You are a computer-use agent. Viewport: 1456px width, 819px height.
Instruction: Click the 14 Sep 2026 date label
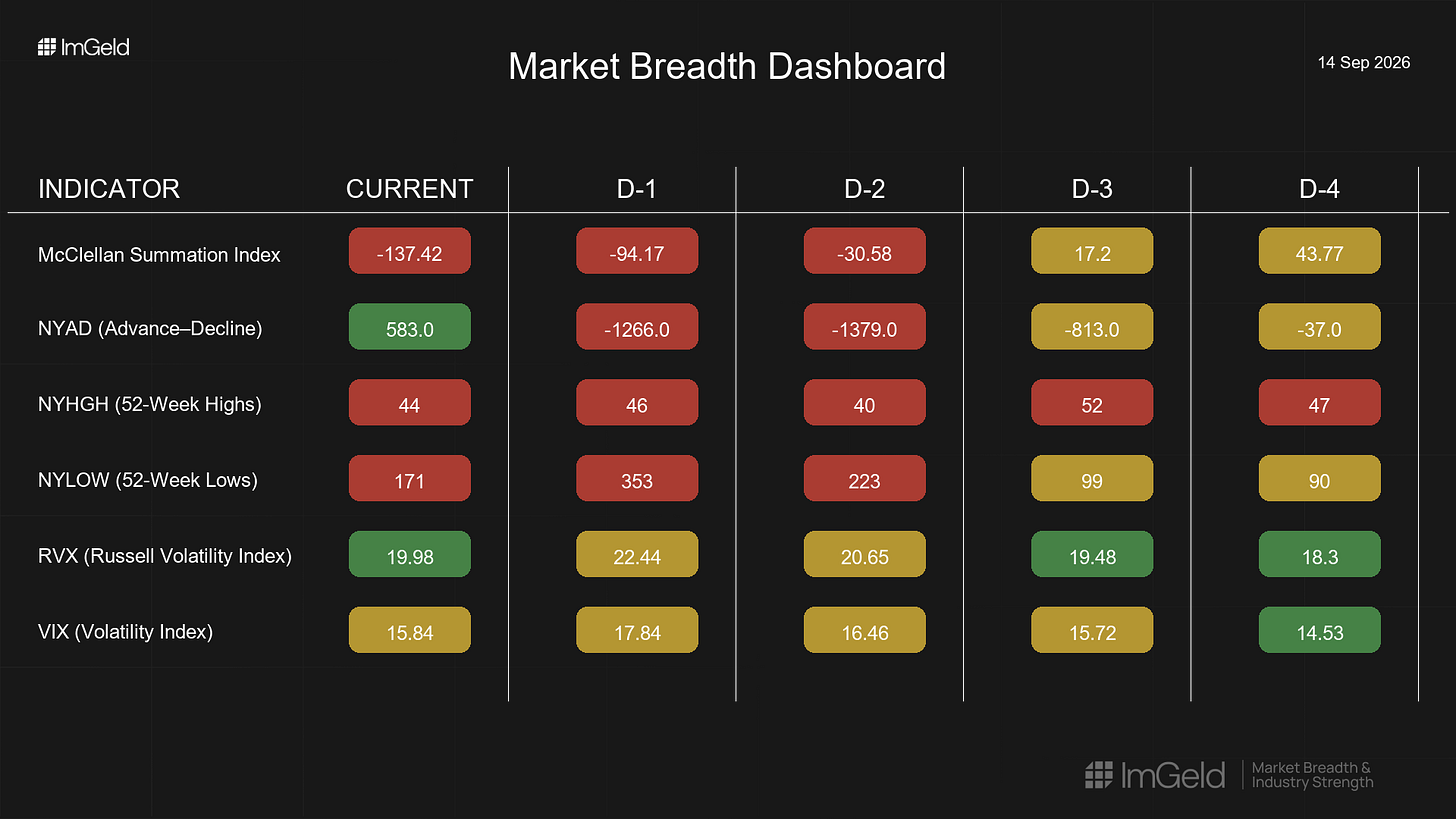point(1364,63)
